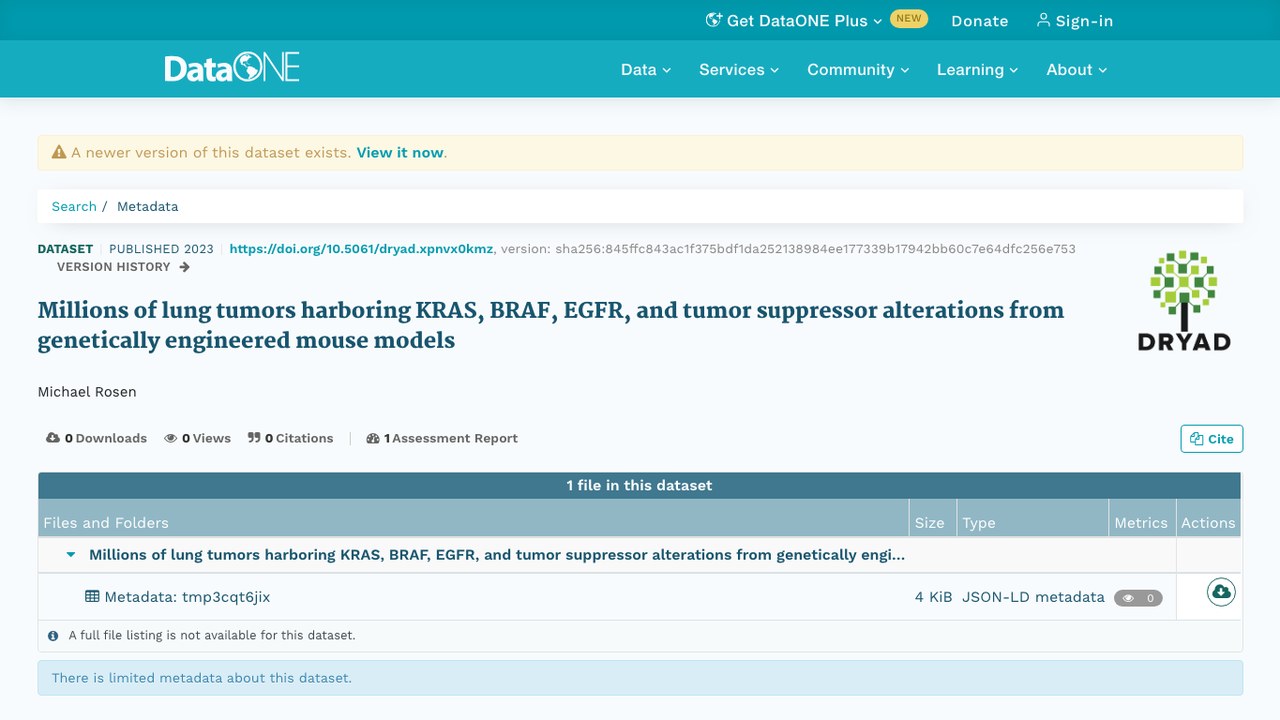Image resolution: width=1280 pixels, height=720 pixels.
Task: Collapse the dataset folder tree arrow
Action: click(x=71, y=555)
